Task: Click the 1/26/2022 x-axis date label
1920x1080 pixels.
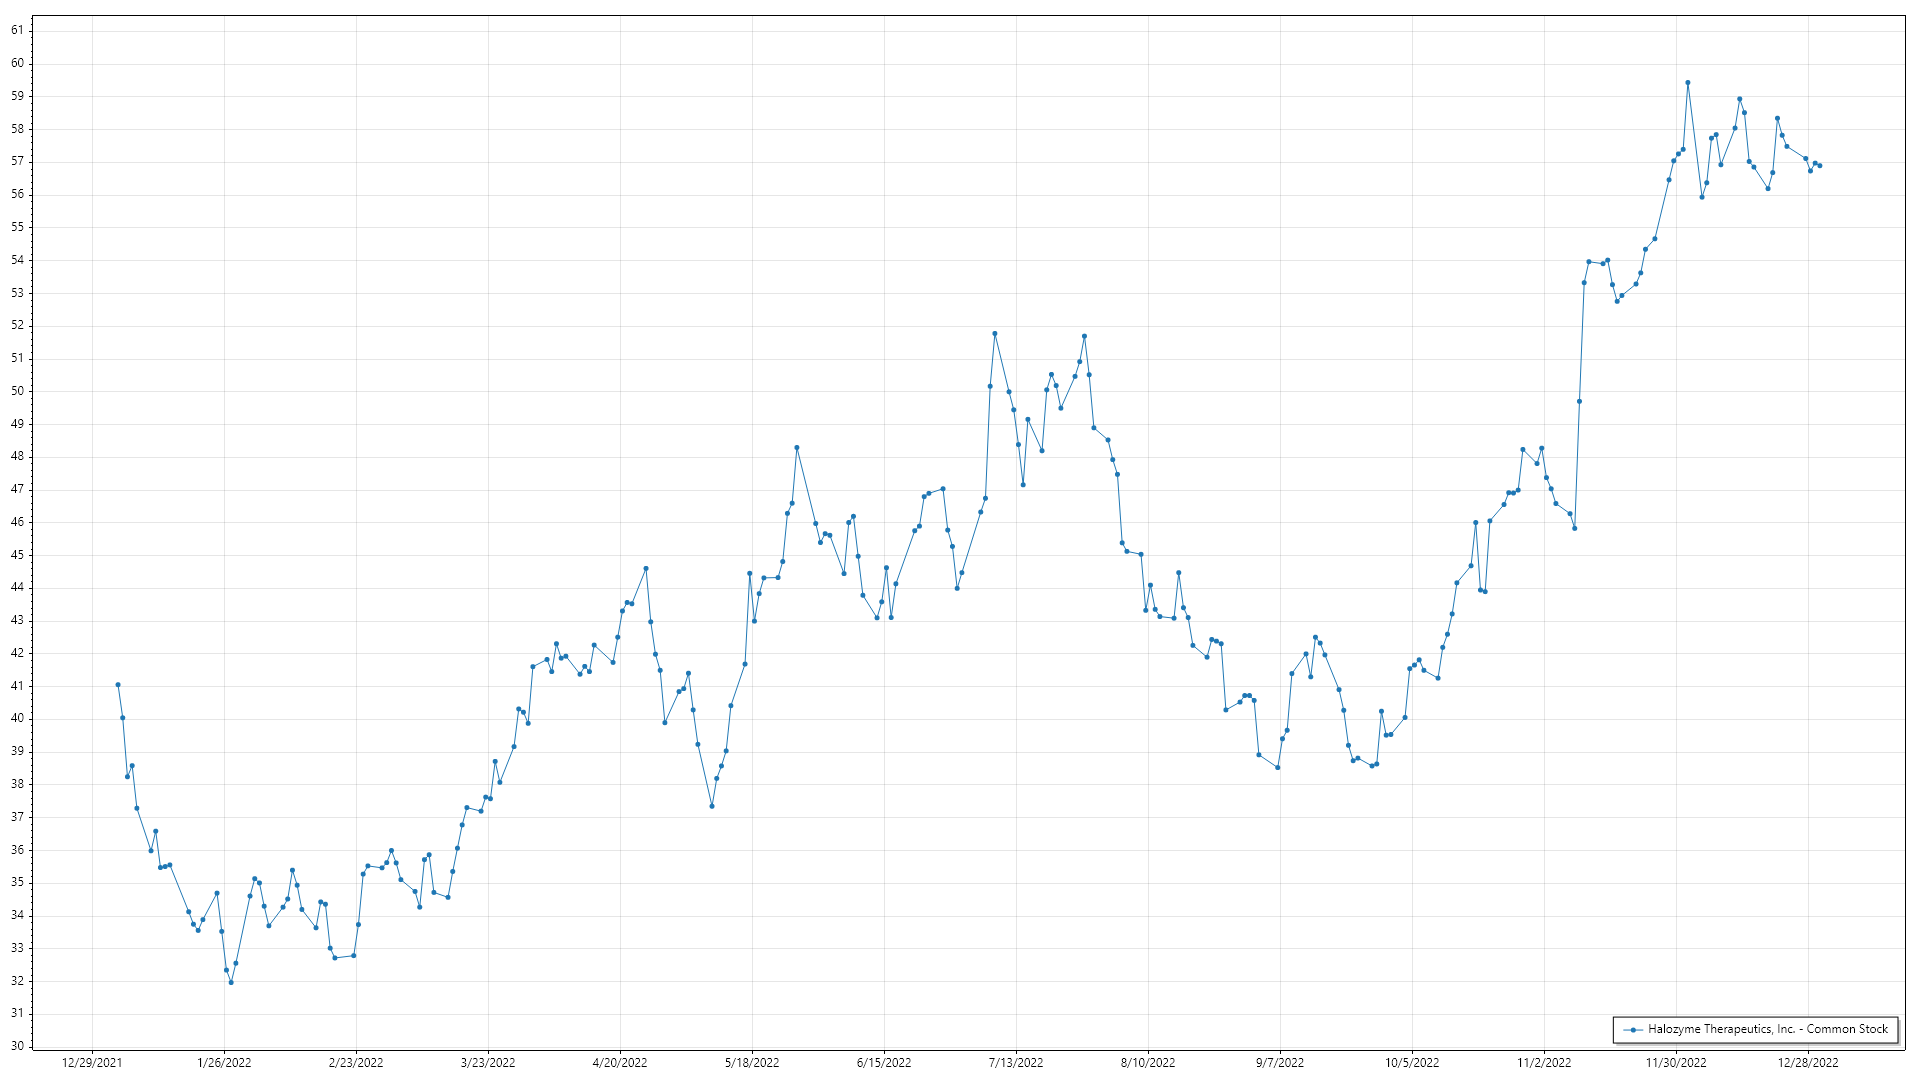Action: (x=224, y=1063)
